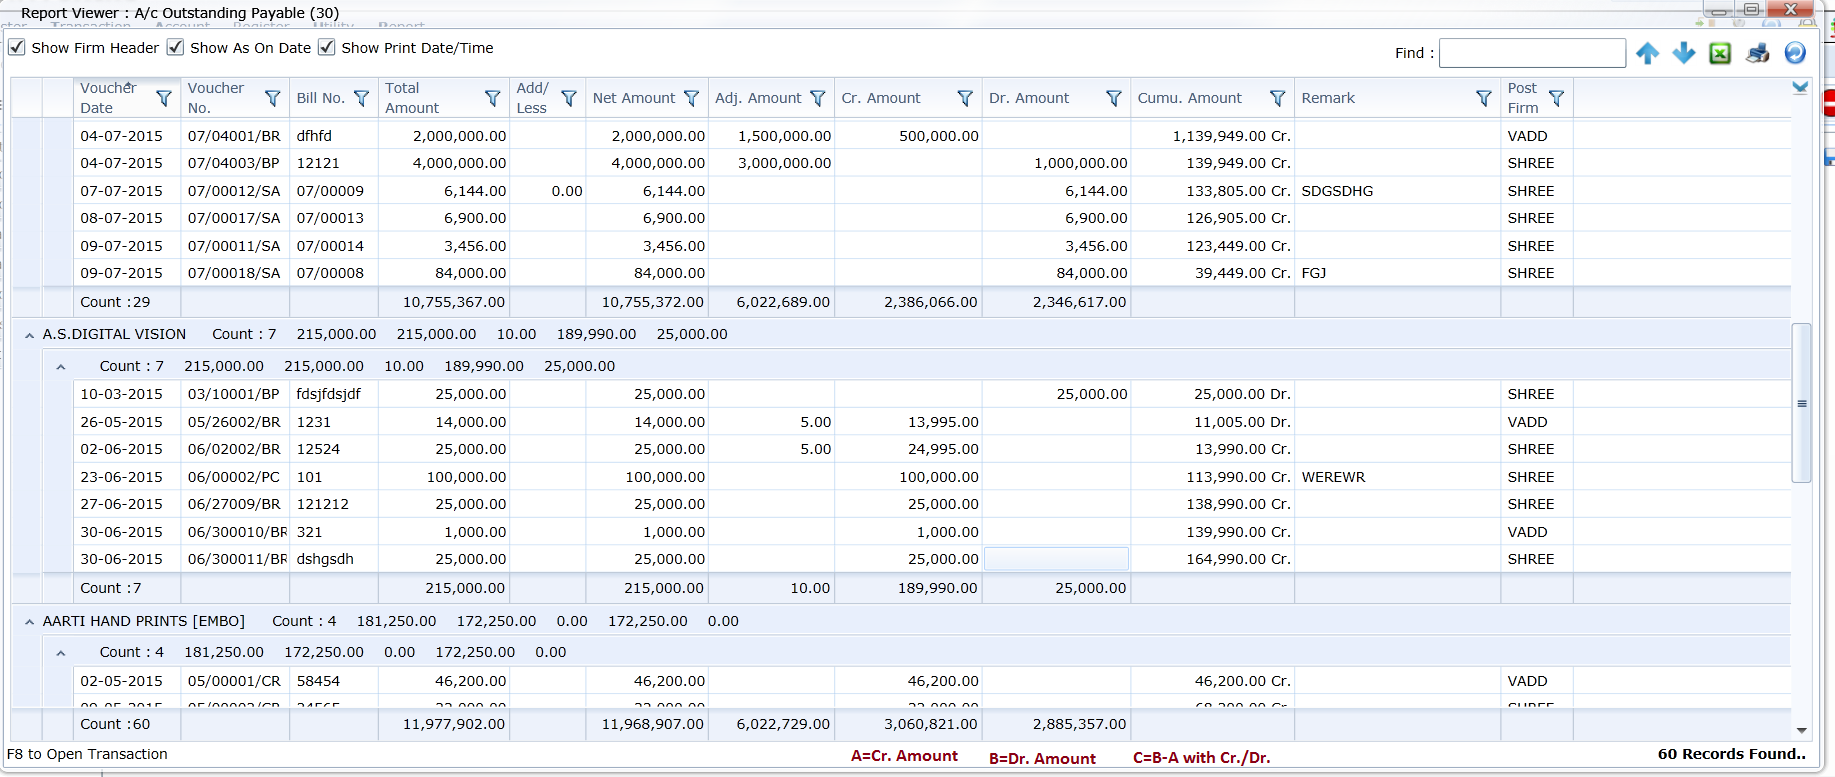The width and height of the screenshot is (1835, 777).
Task: Open the column chooser arrow at grid corner
Action: pyautogui.click(x=1800, y=88)
